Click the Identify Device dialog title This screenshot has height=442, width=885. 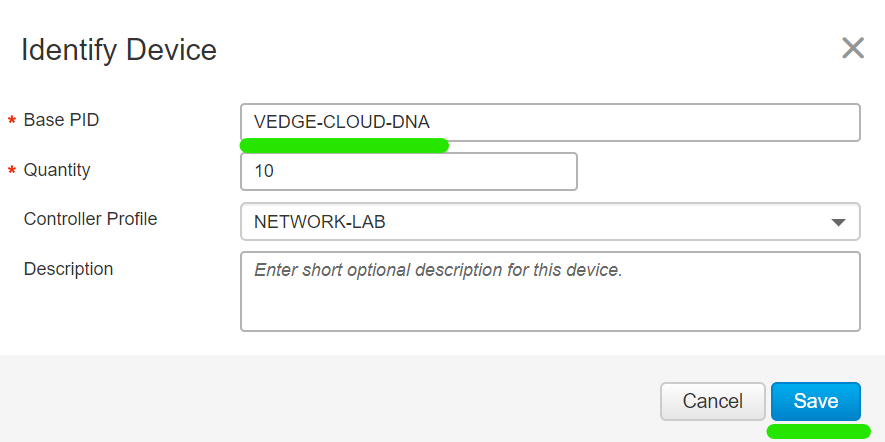(x=119, y=50)
